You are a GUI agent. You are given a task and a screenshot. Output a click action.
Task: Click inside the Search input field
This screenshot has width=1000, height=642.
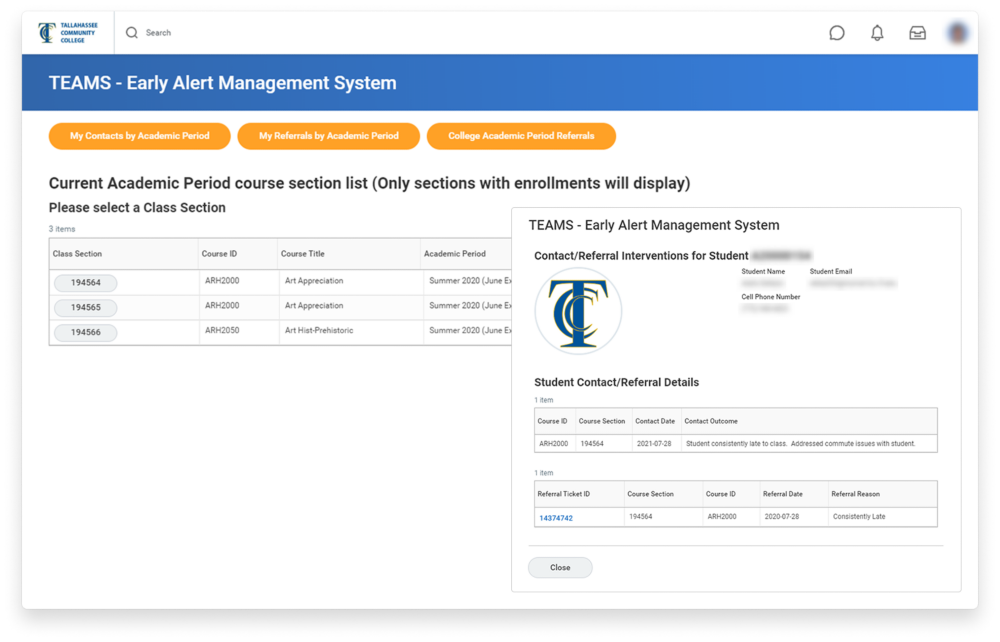200,32
